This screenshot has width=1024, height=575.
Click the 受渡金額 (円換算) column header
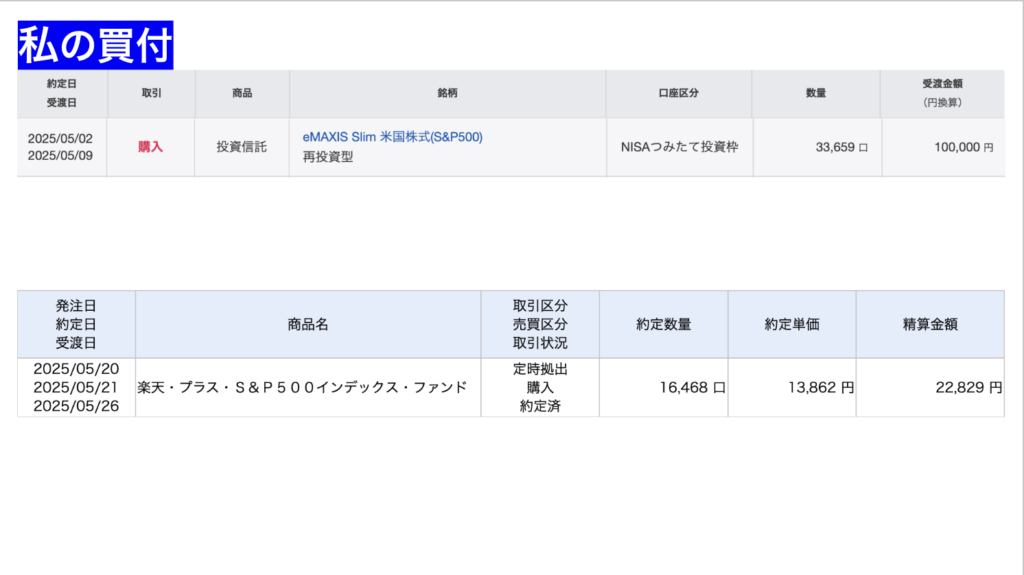pyautogui.click(x=942, y=93)
